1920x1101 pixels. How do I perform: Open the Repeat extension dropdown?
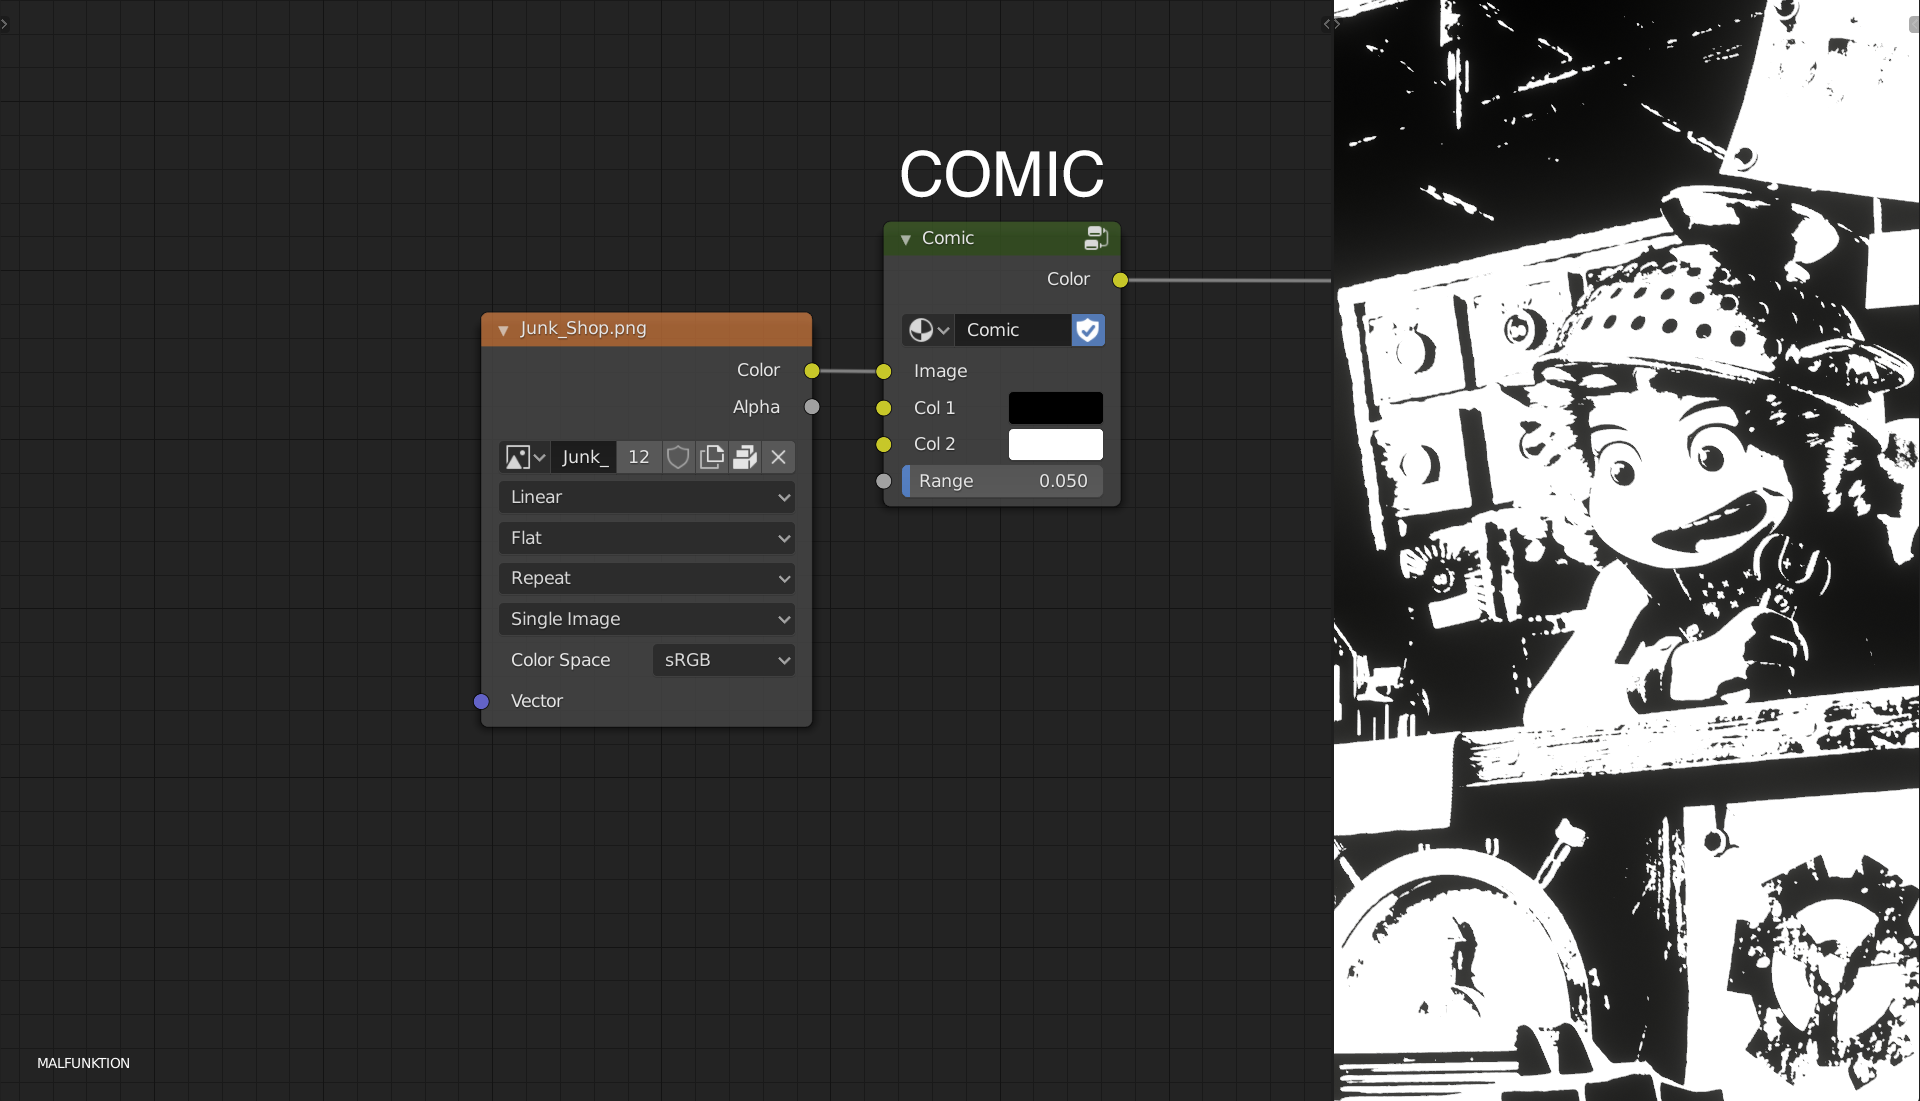tap(647, 578)
